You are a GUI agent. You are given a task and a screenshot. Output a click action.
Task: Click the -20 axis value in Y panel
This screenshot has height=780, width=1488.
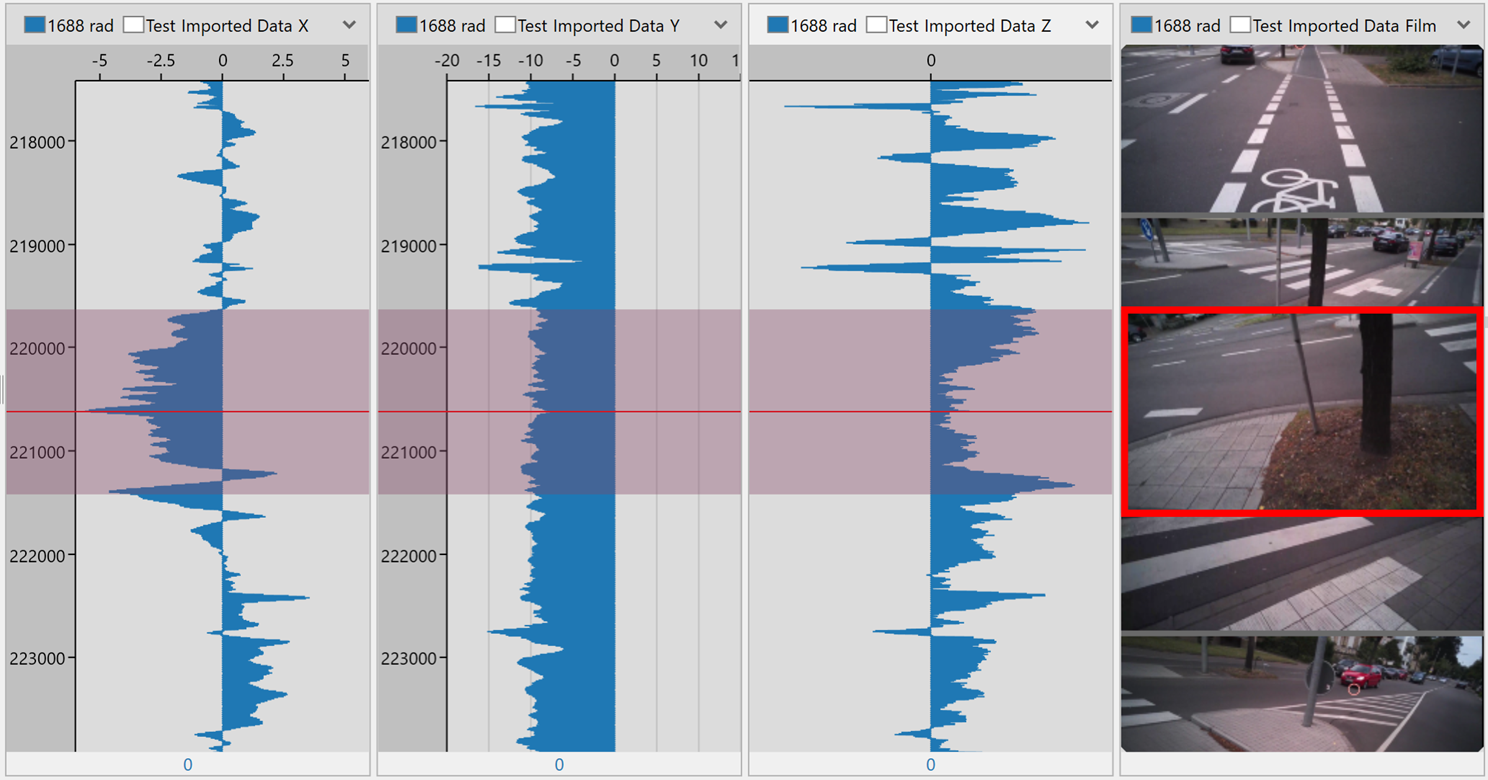pos(447,61)
